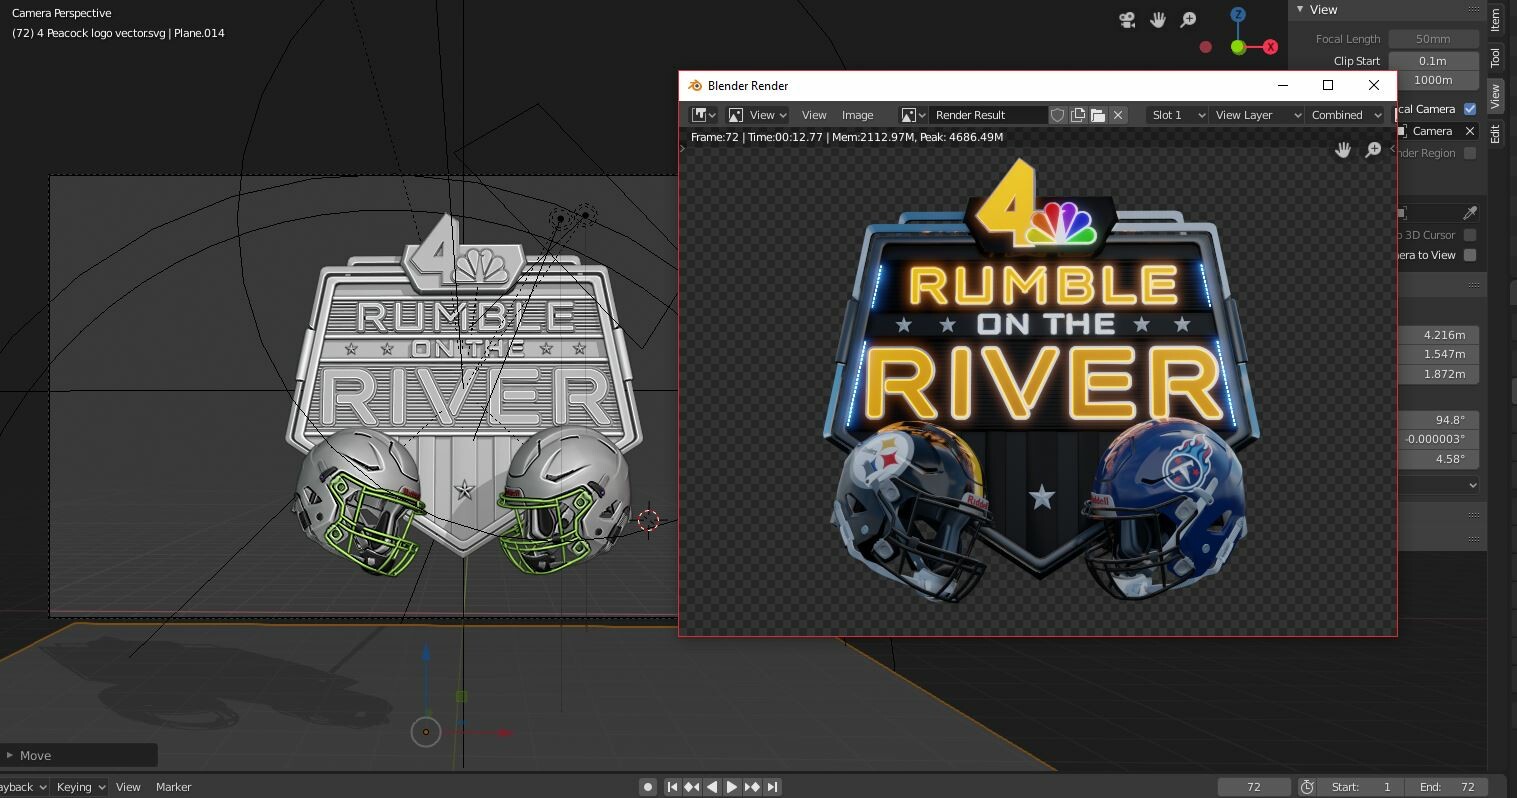Click the viewport zoom magnifier icon
Image resolution: width=1517 pixels, height=798 pixels.
pyautogui.click(x=1188, y=20)
